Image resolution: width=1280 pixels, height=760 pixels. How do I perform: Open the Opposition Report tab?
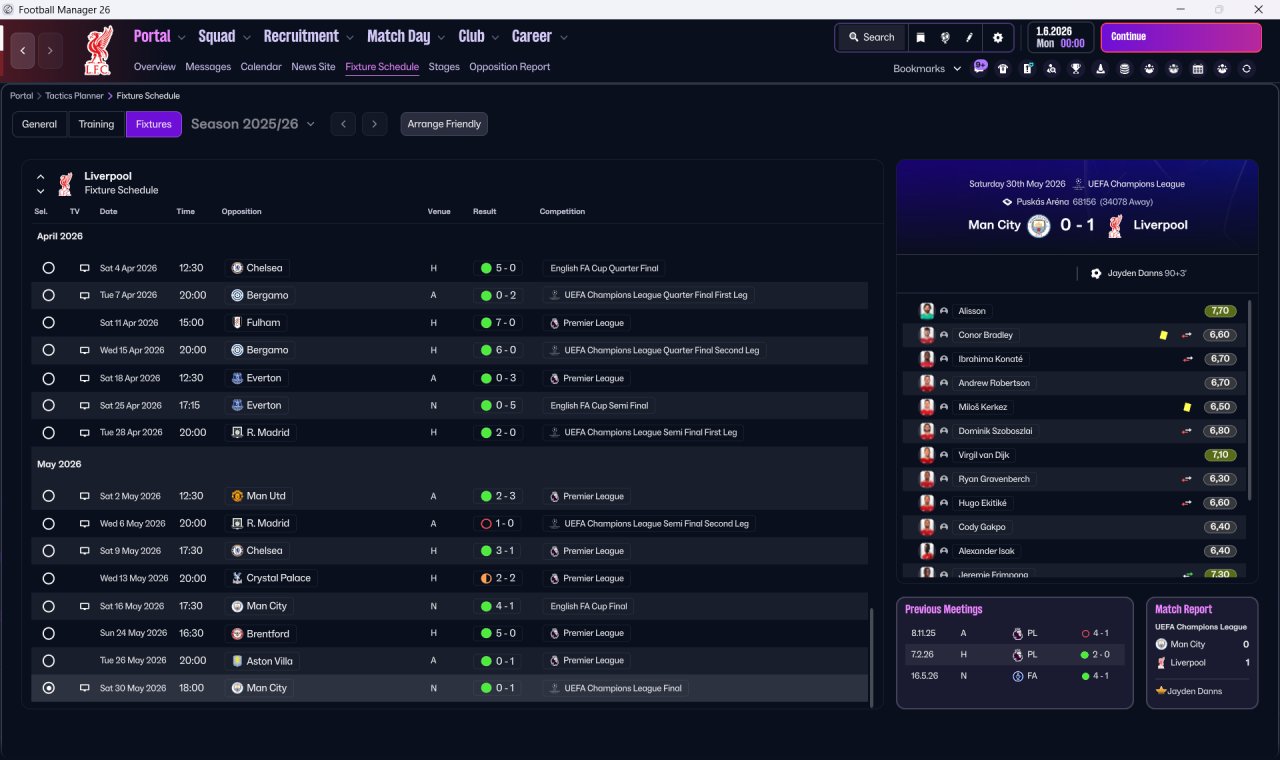coord(509,67)
